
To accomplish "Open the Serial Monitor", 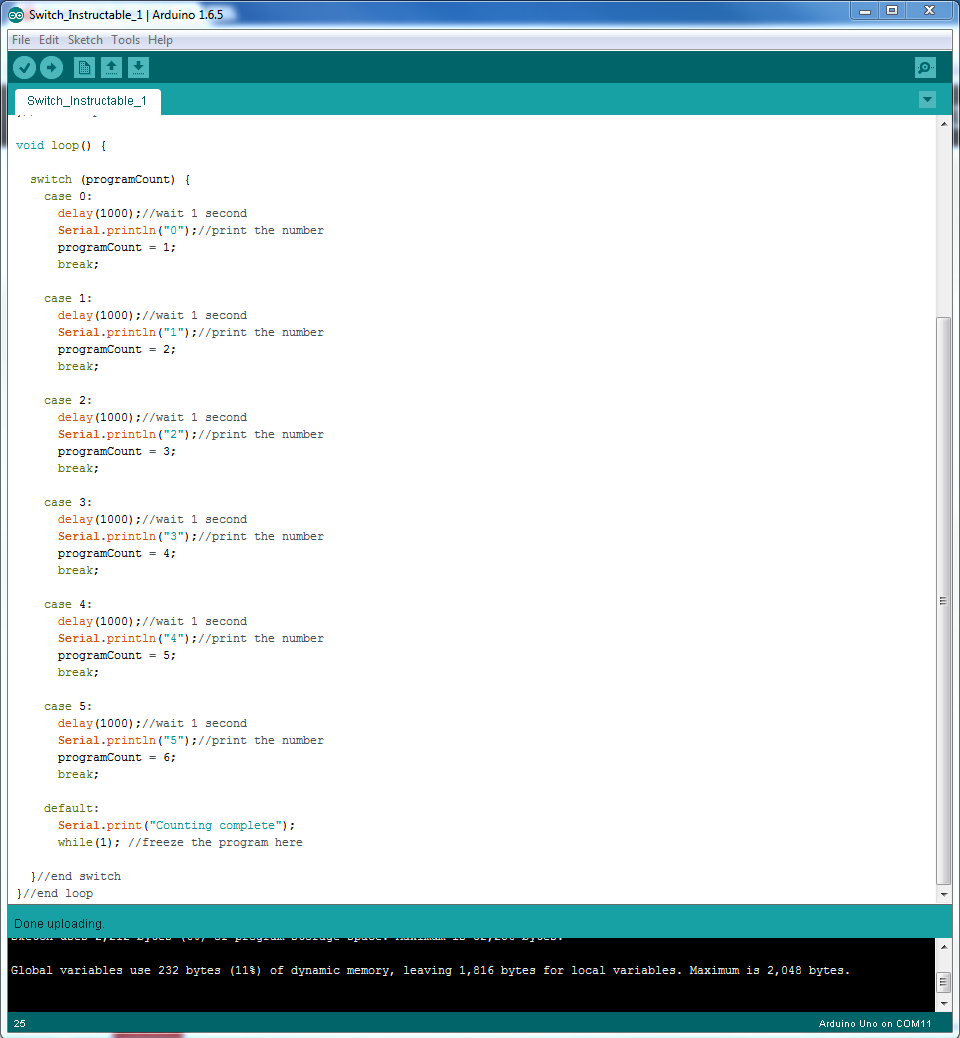I will 925,67.
